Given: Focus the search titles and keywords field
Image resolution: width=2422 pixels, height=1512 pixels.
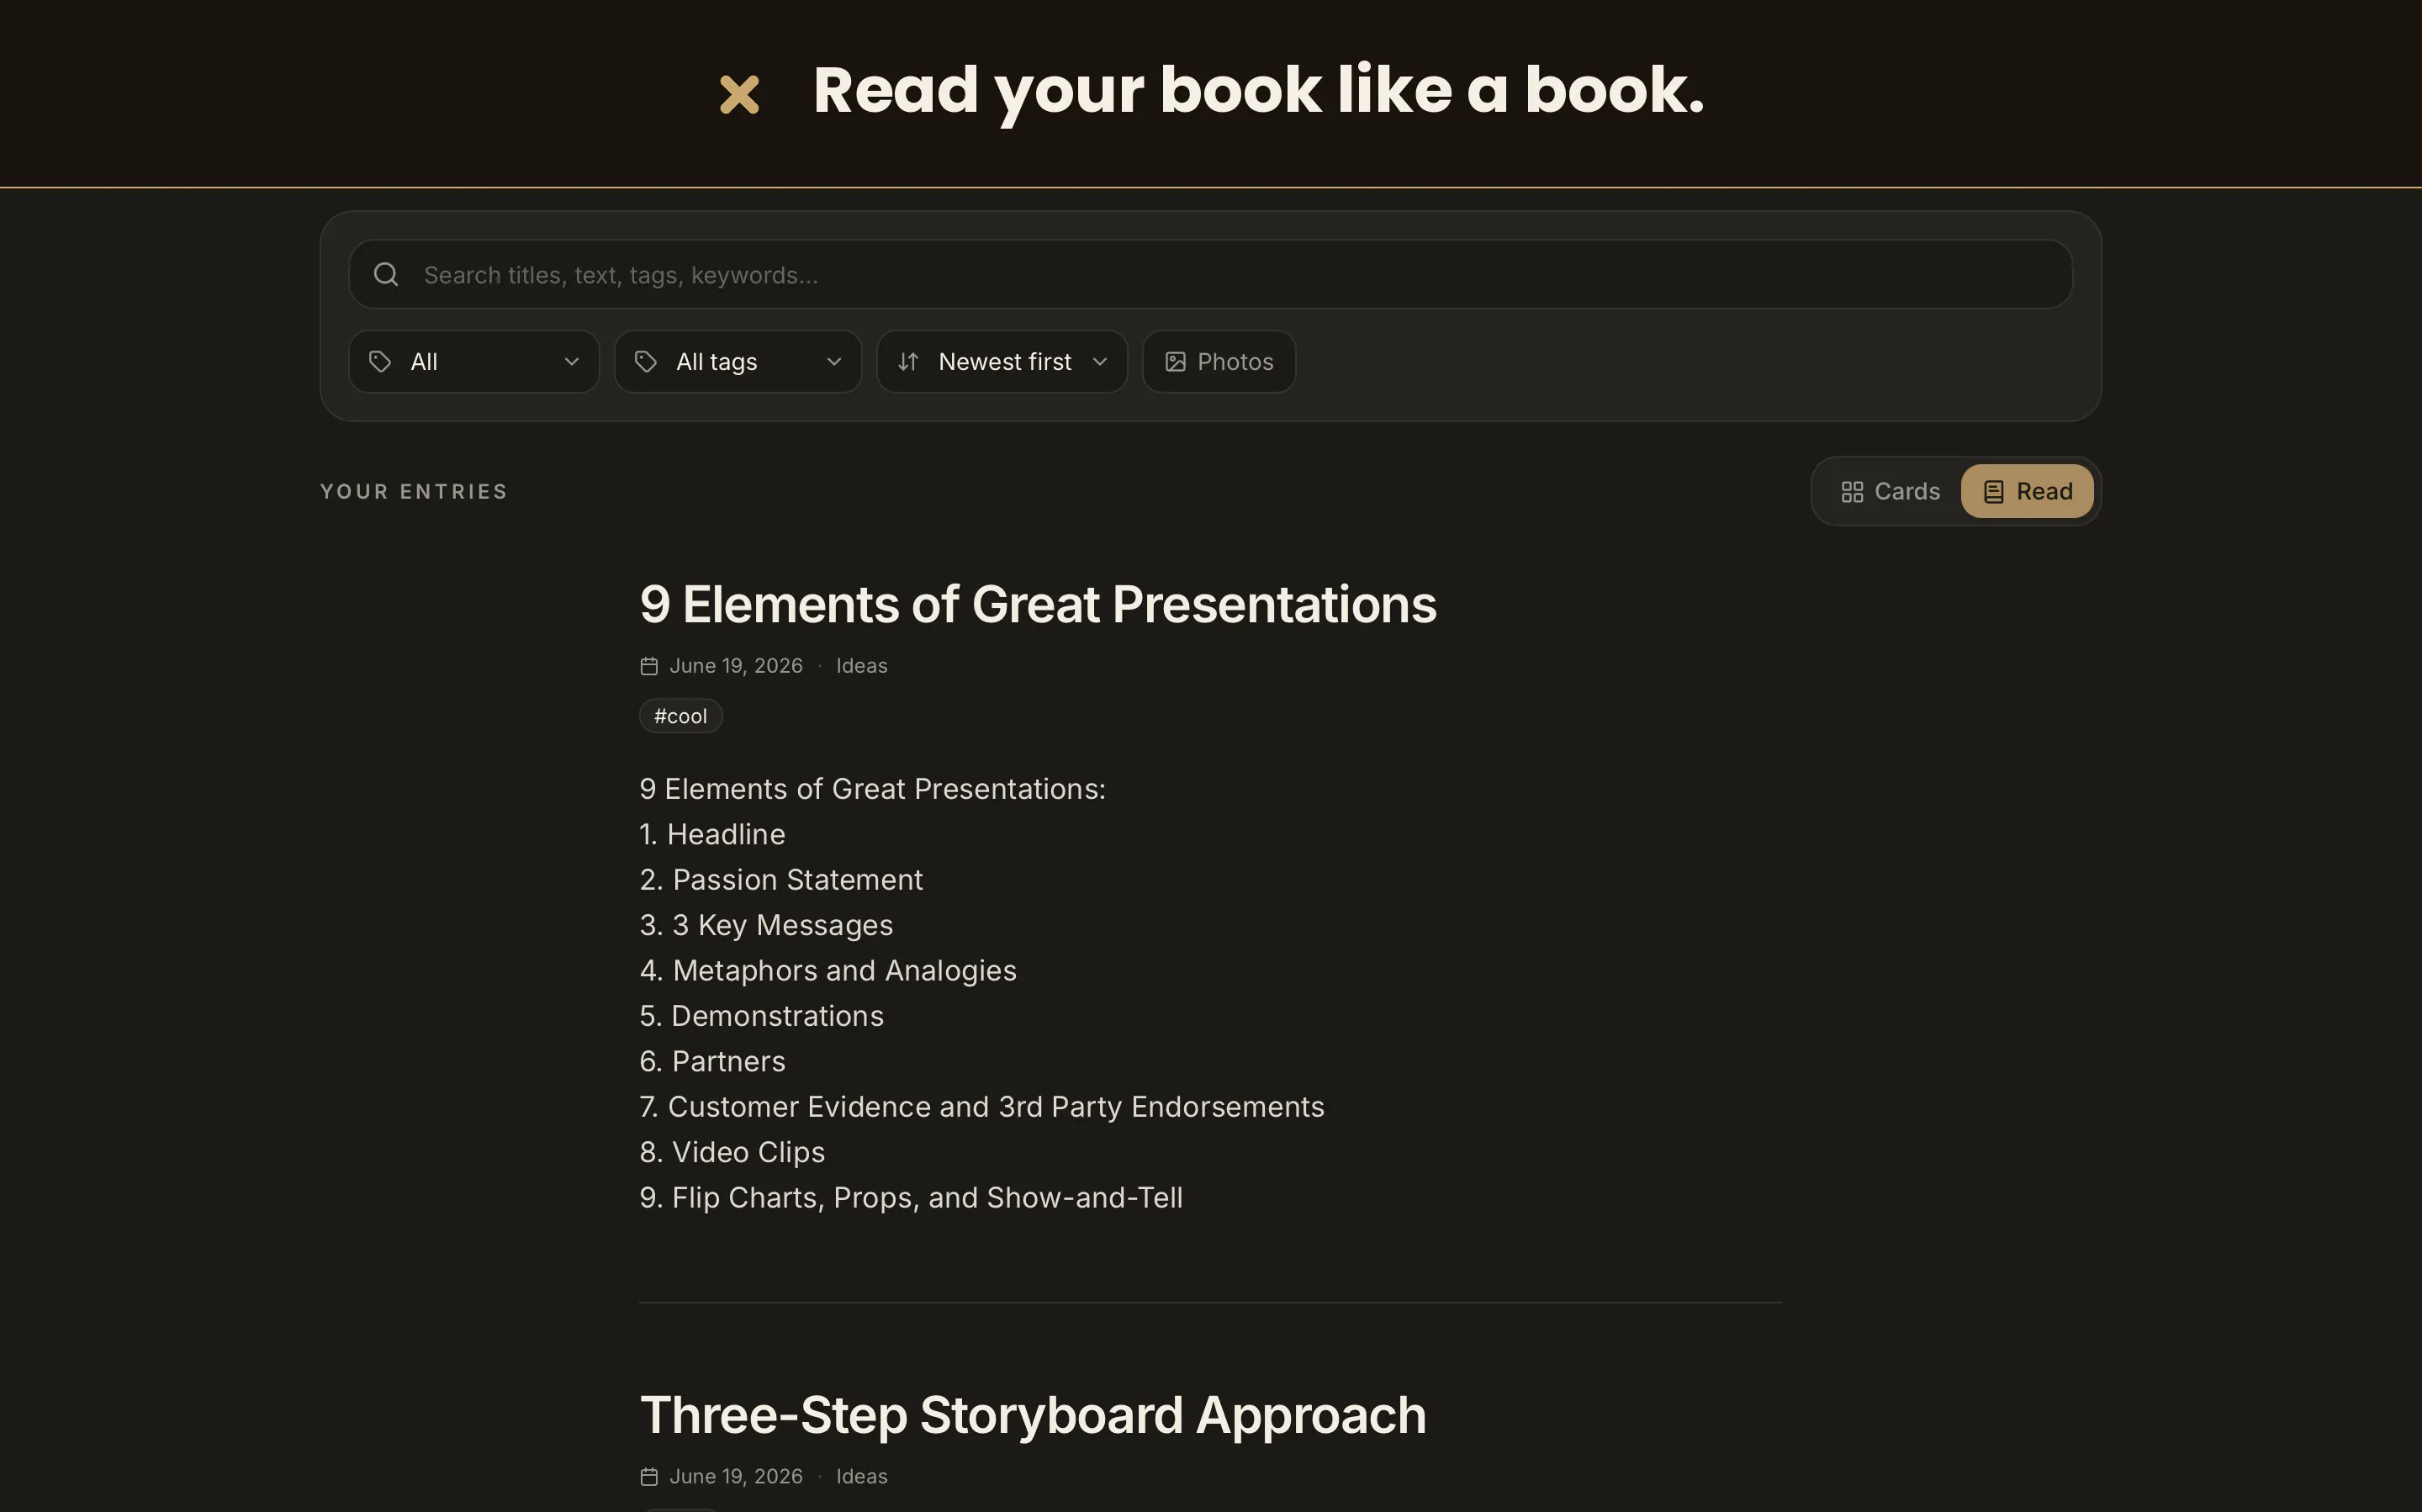Looking at the screenshot, I should coord(1210,274).
